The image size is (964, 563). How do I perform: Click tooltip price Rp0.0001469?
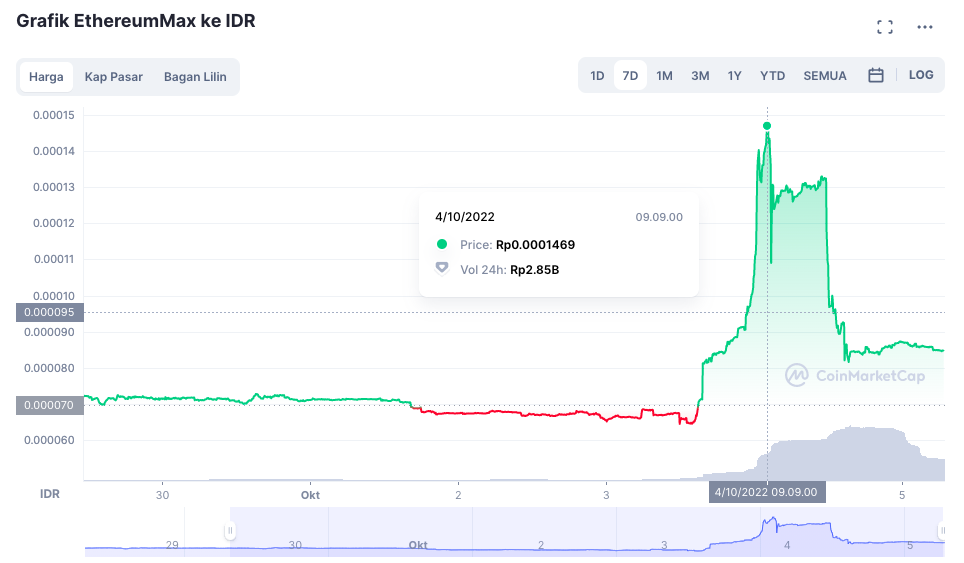pos(535,245)
